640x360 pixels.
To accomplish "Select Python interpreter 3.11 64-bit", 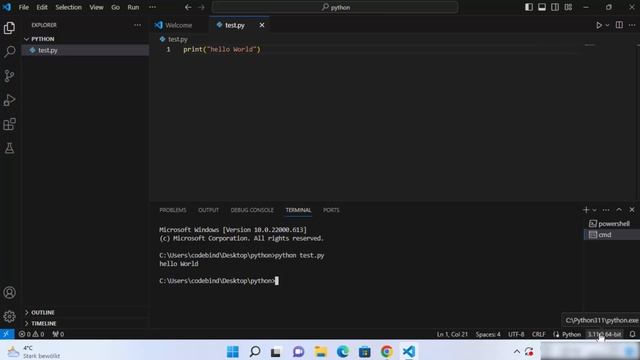I will point(604,334).
